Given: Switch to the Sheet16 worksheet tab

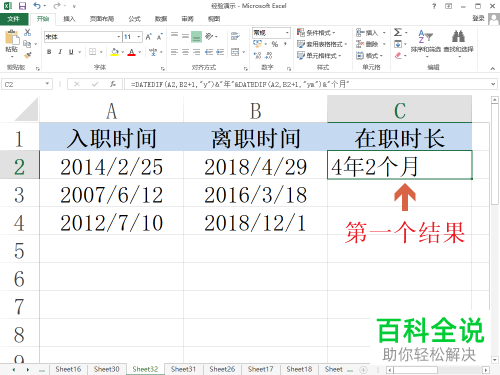Looking at the screenshot, I should 68,369.
